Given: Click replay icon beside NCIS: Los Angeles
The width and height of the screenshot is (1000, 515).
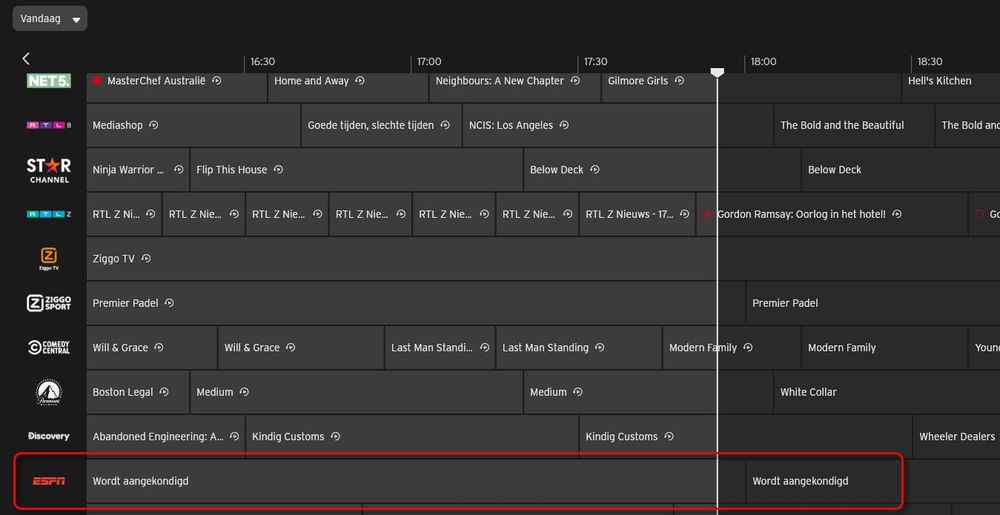Looking at the screenshot, I should (x=564, y=126).
